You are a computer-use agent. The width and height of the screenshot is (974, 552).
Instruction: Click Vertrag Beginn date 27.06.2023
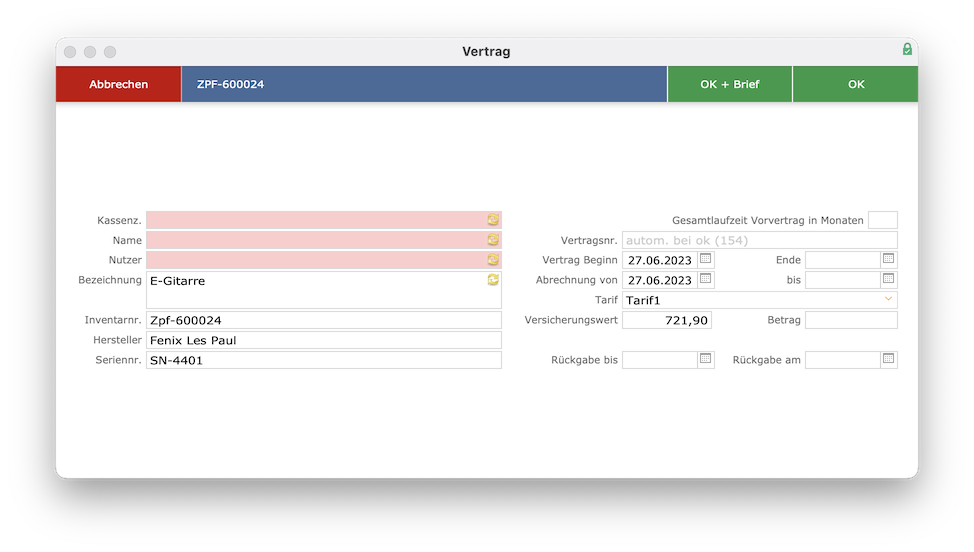(x=660, y=260)
